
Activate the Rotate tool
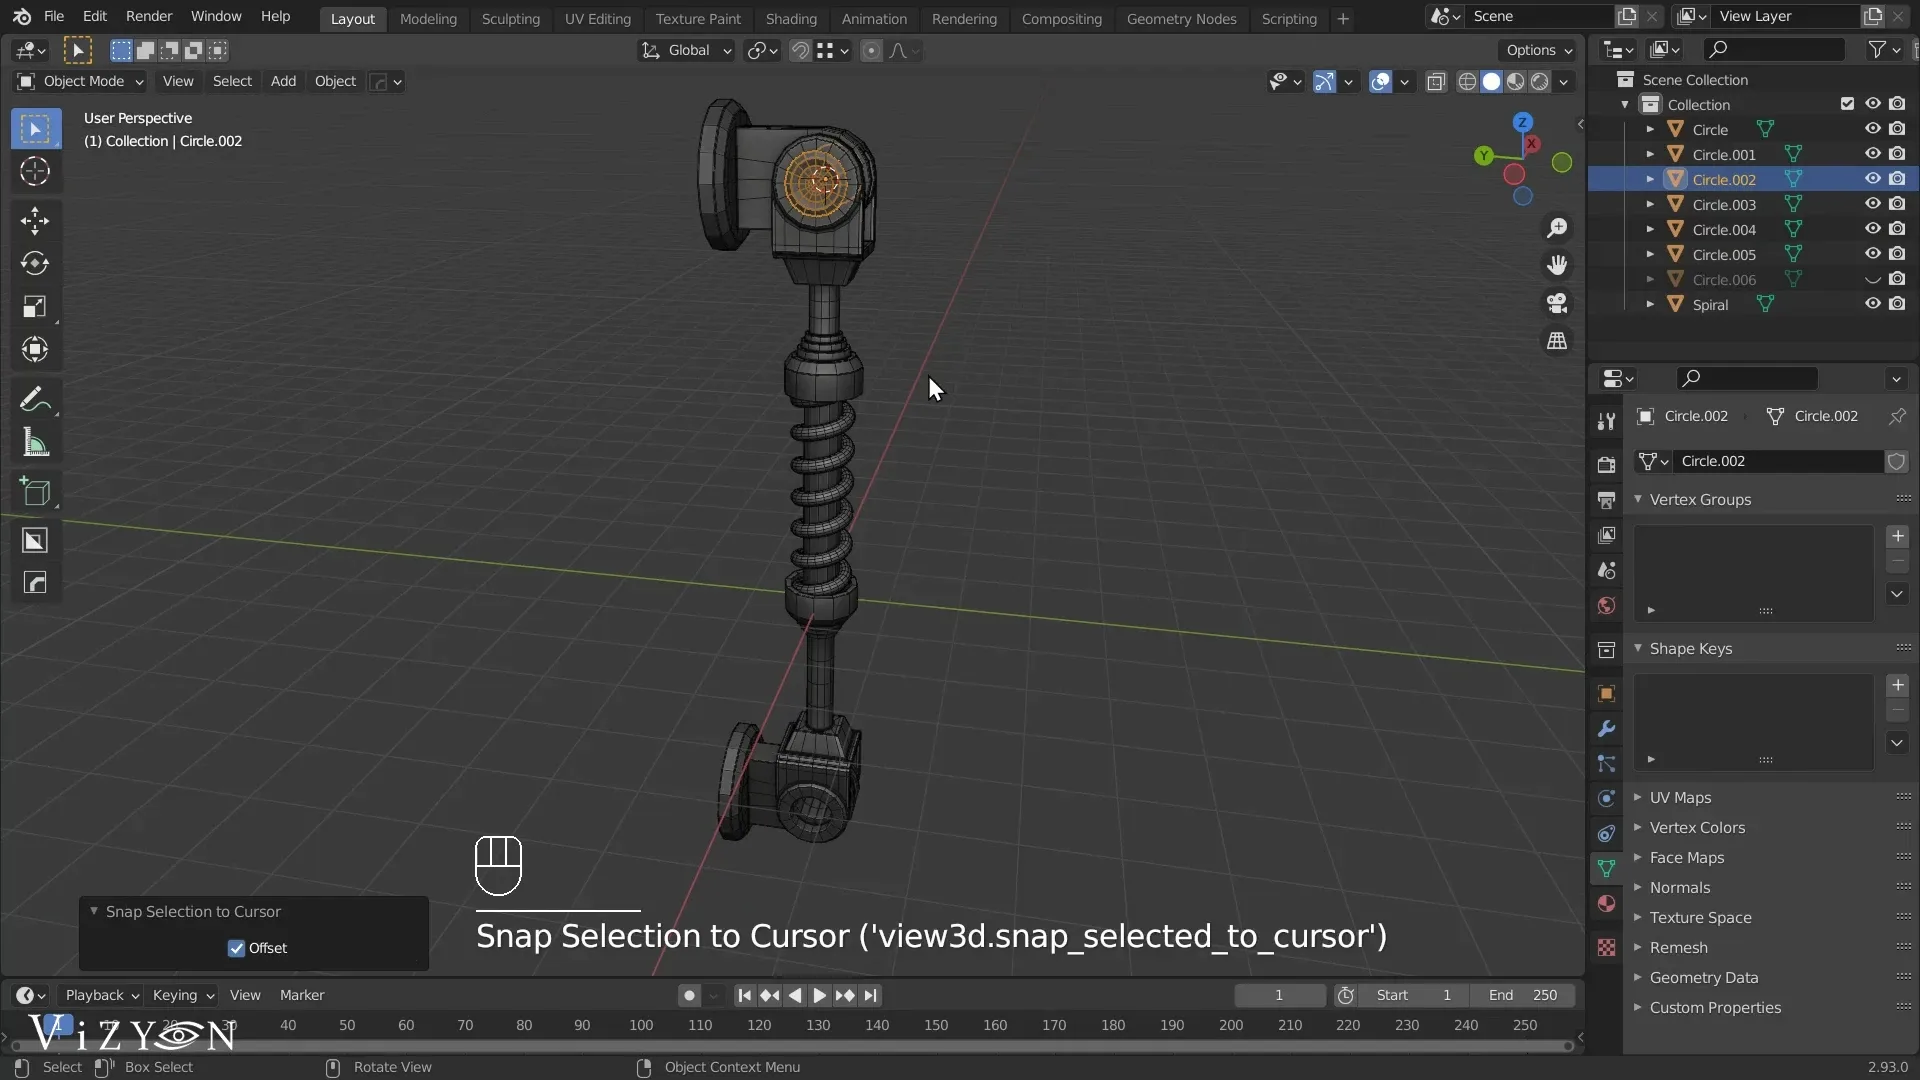coord(35,263)
